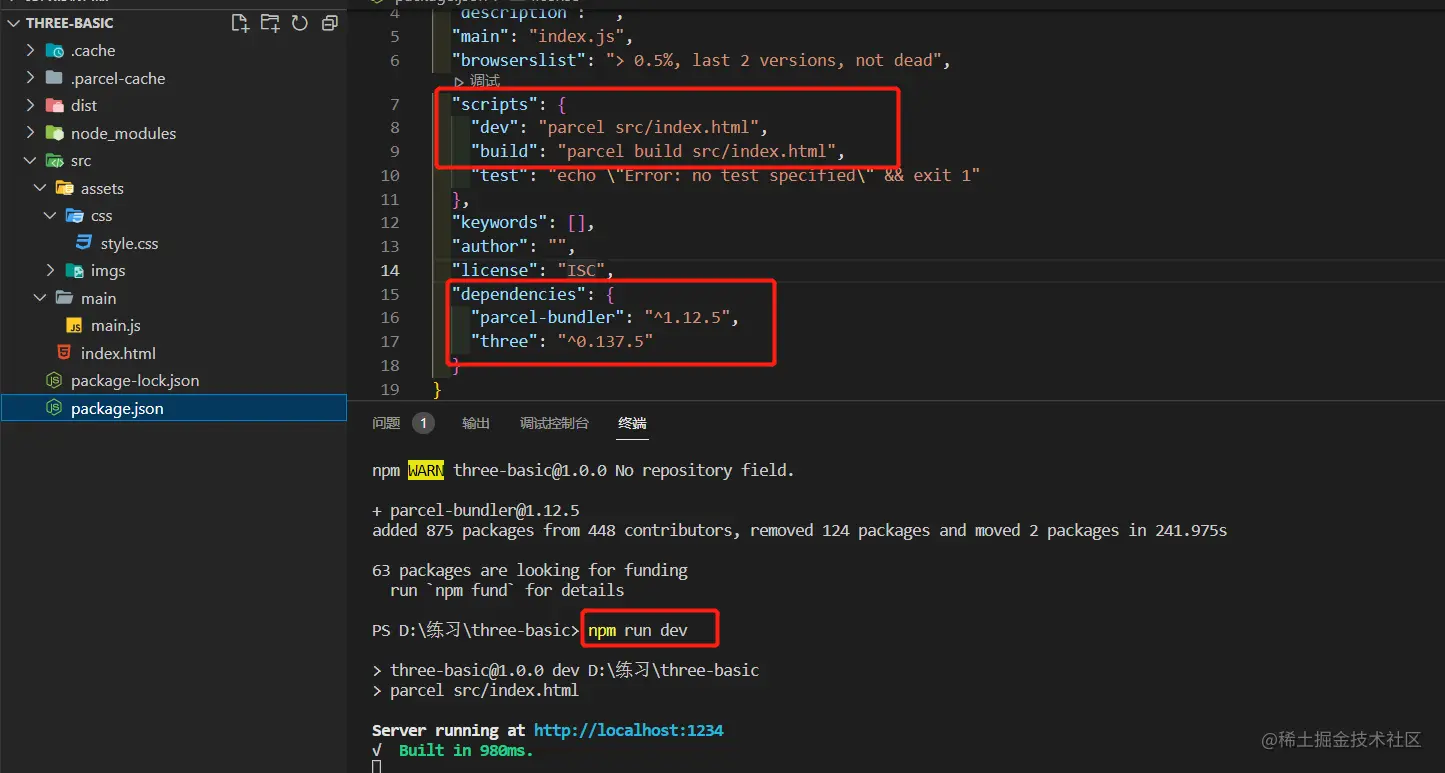Click the .parcel-cache folder icon
Image resolution: width=1445 pixels, height=773 pixels.
tap(55, 78)
